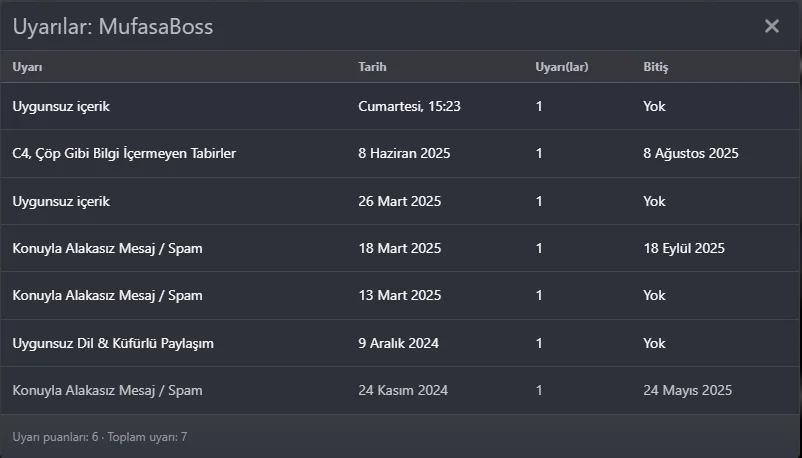Viewport: 802px width, 458px height.
Task: Click the Uyarı column header
Action: pyautogui.click(x=27, y=67)
